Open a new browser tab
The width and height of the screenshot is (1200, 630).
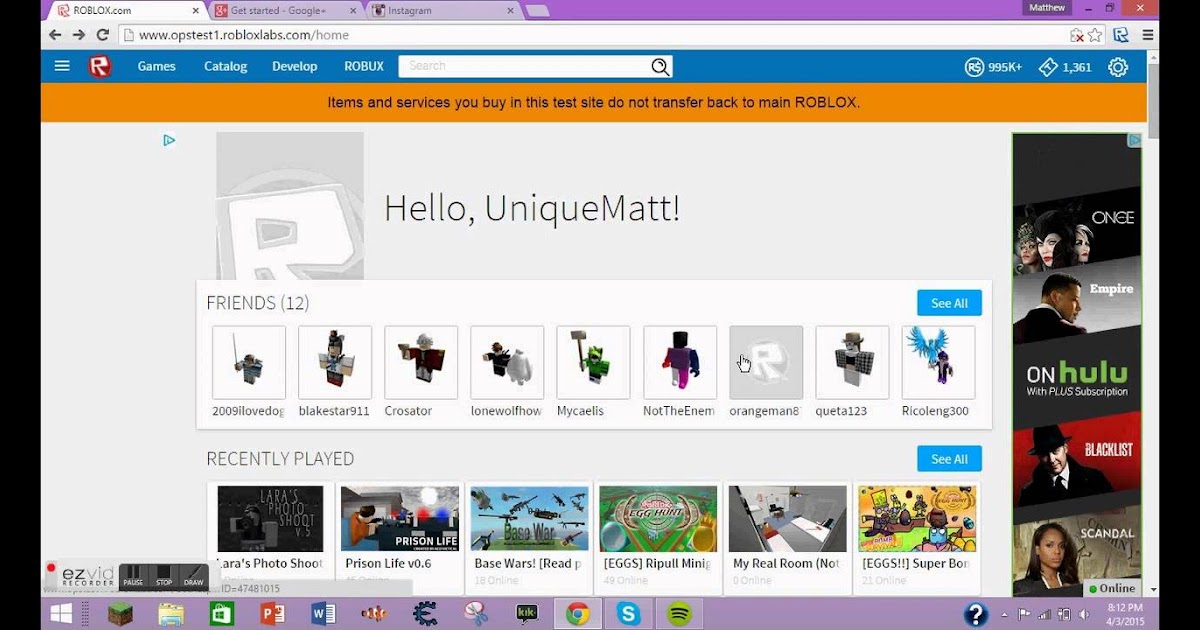[537, 11]
